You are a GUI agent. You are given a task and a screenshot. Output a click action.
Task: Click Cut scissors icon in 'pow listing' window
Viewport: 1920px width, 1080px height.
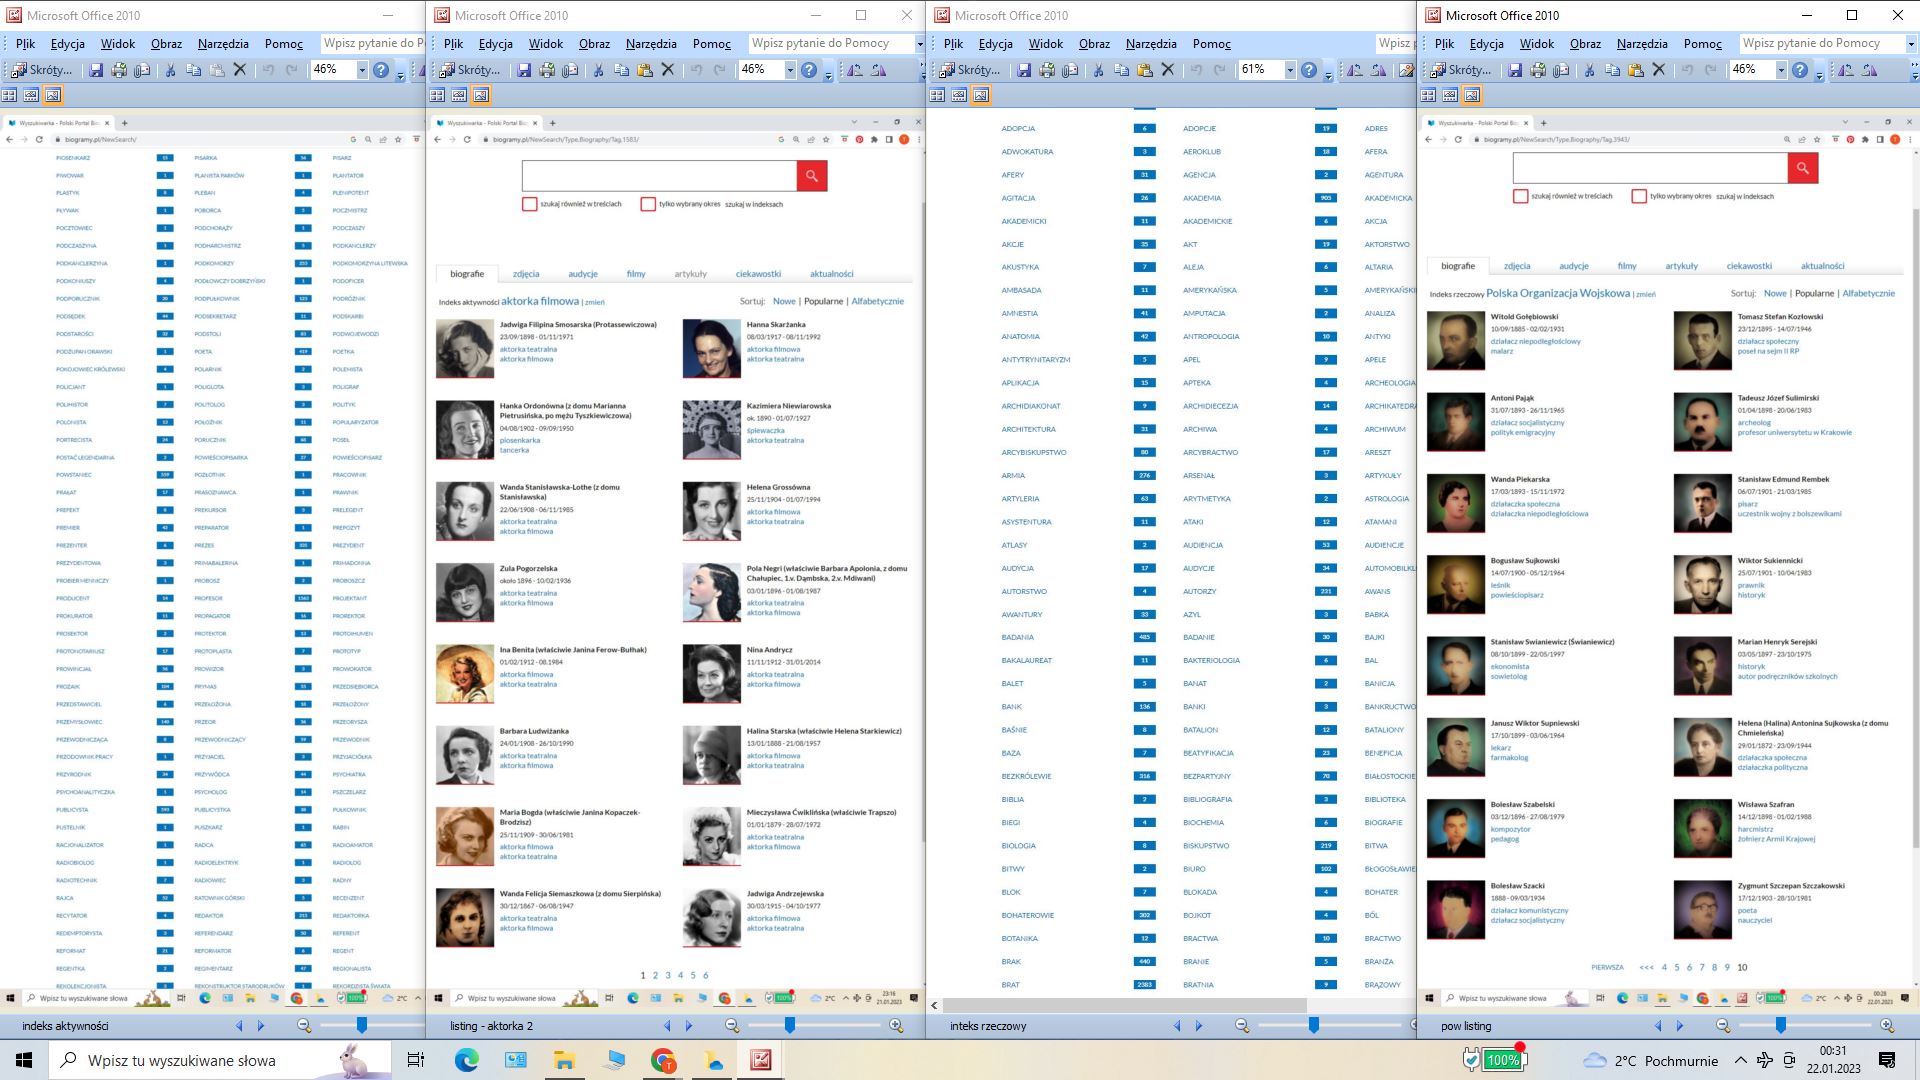click(x=1589, y=70)
